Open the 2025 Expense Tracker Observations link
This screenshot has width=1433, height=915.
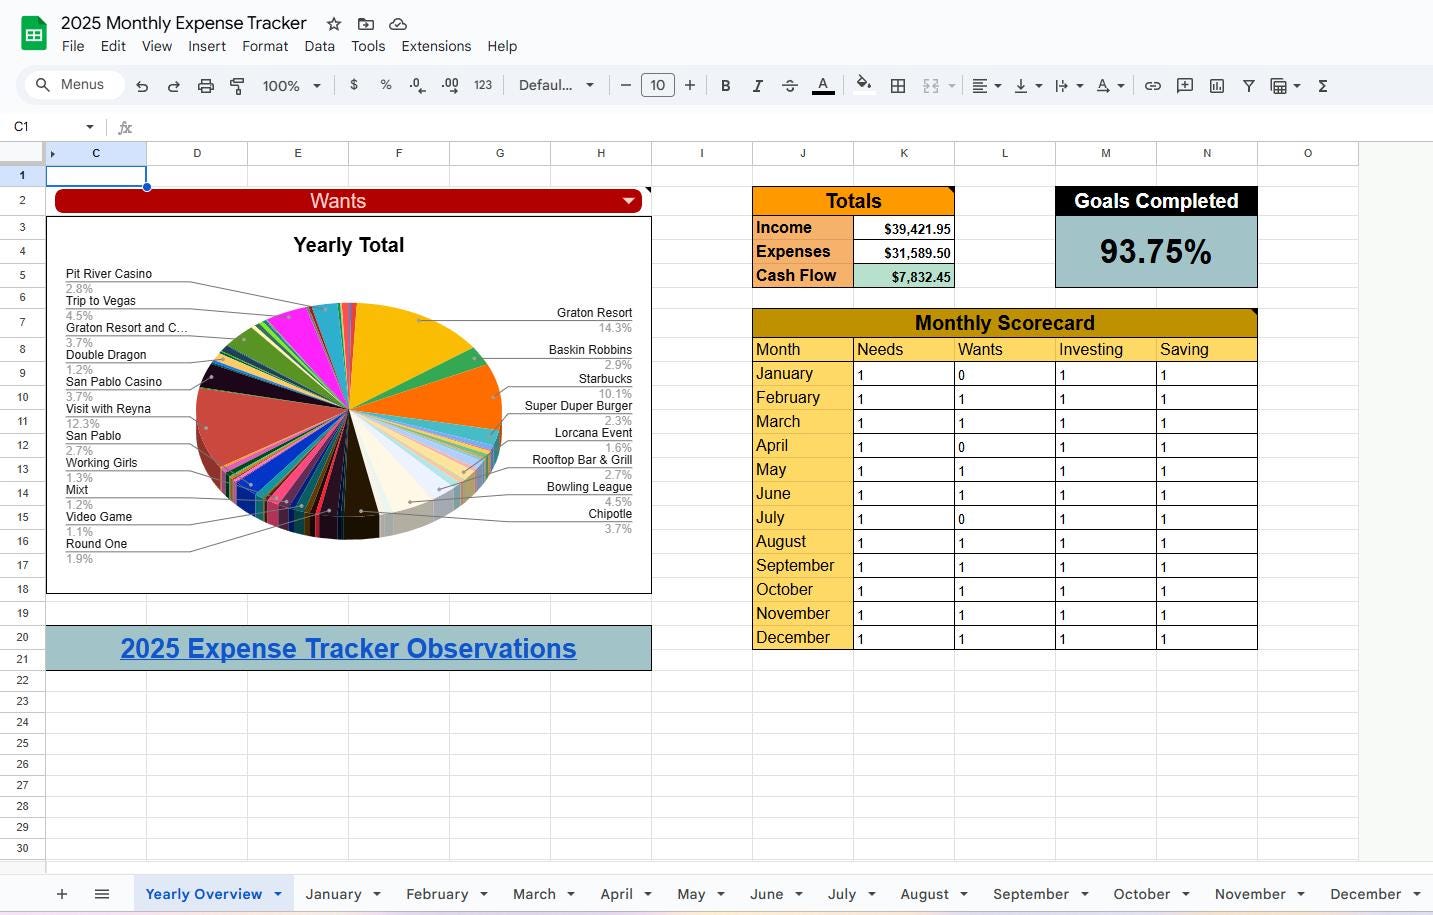[x=348, y=648]
